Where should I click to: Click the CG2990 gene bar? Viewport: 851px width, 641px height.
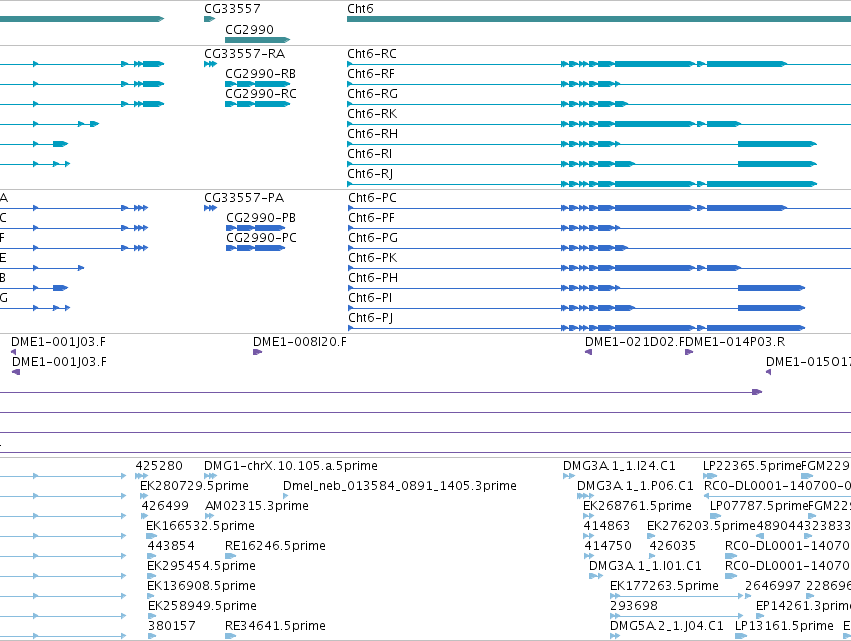click(x=257, y=40)
